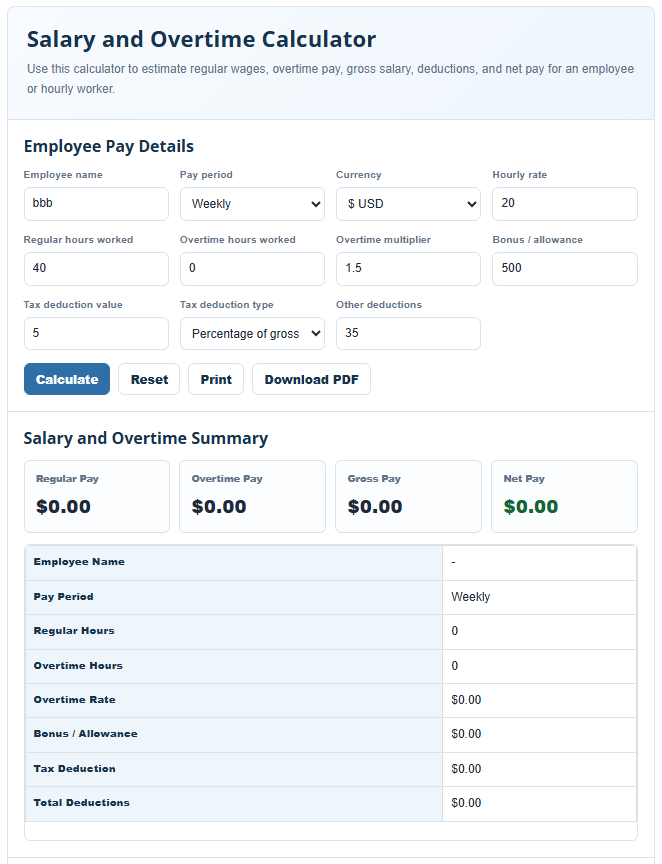Focus the Hourly rate field

tap(565, 204)
